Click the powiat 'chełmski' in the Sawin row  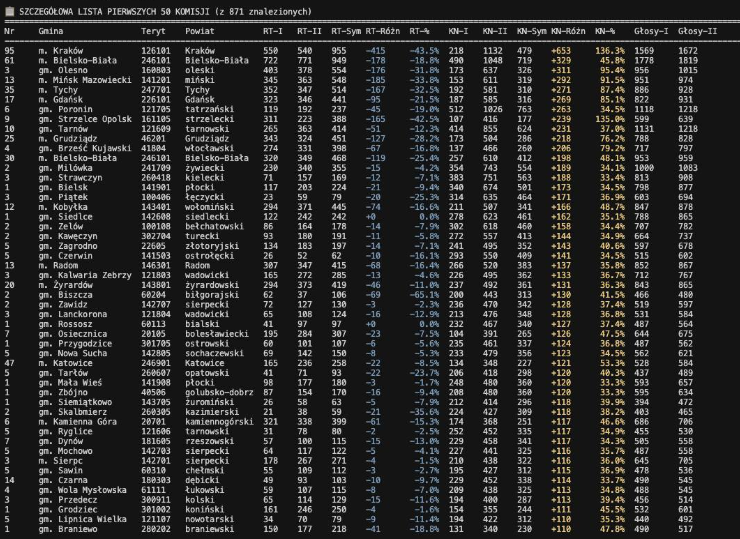204,471
